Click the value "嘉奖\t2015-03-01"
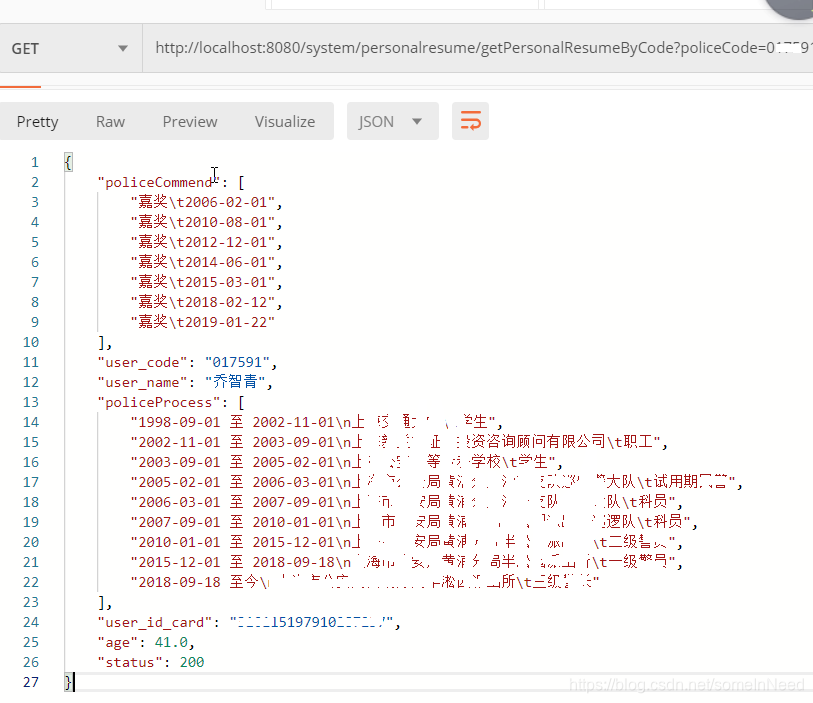This screenshot has width=813, height=703. (x=202, y=283)
